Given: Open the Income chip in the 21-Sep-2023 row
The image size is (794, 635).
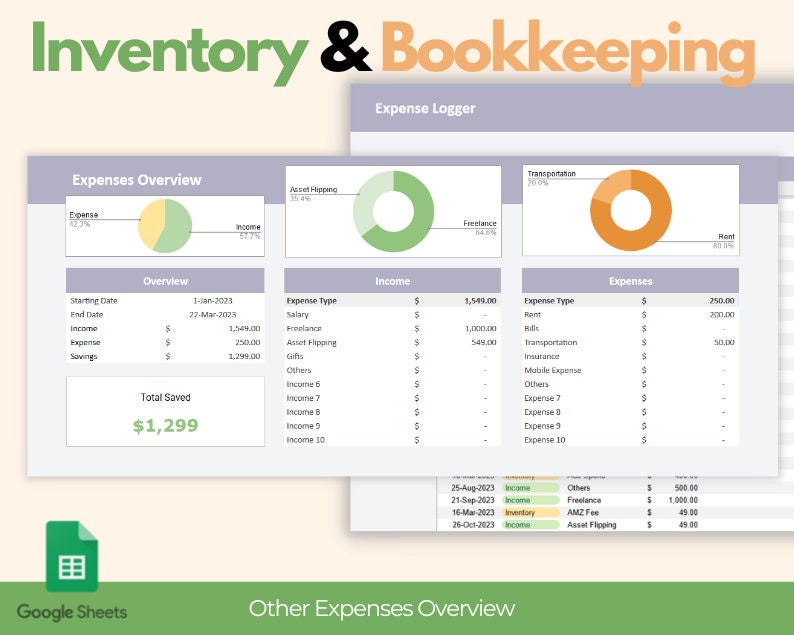Looking at the screenshot, I should coord(531,500).
